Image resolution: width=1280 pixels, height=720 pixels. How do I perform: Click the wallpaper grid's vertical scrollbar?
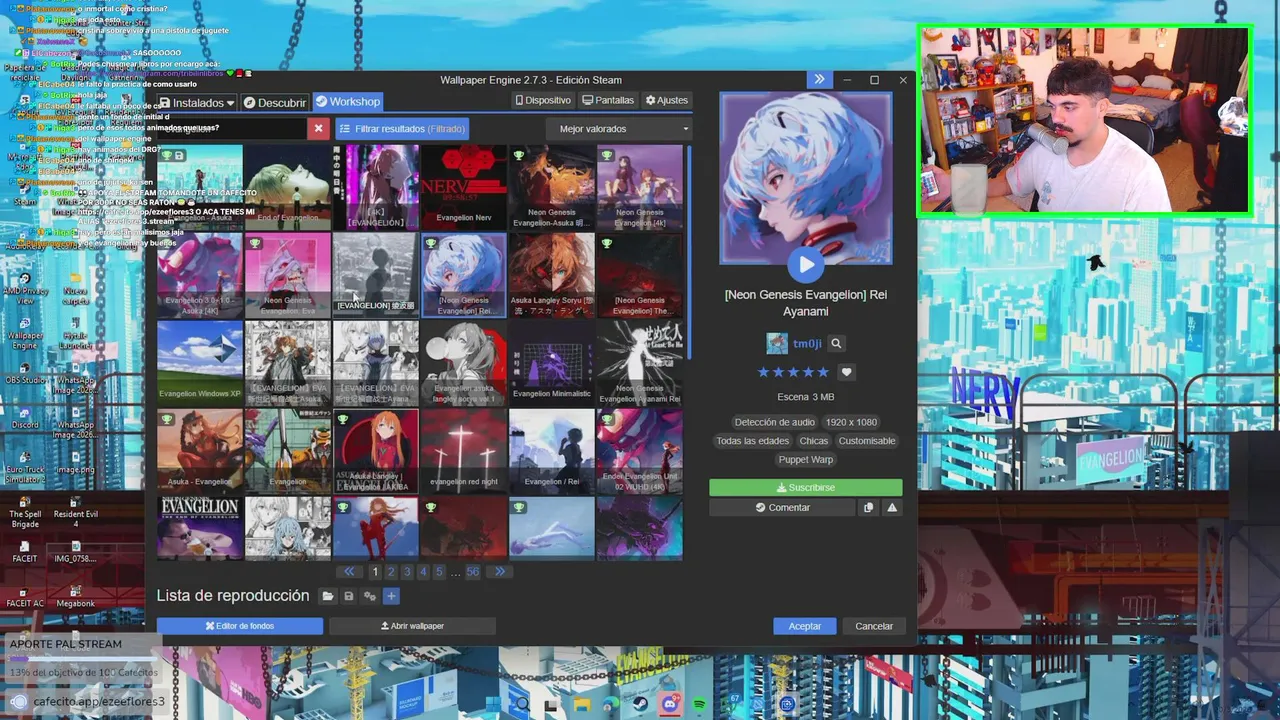(688, 253)
